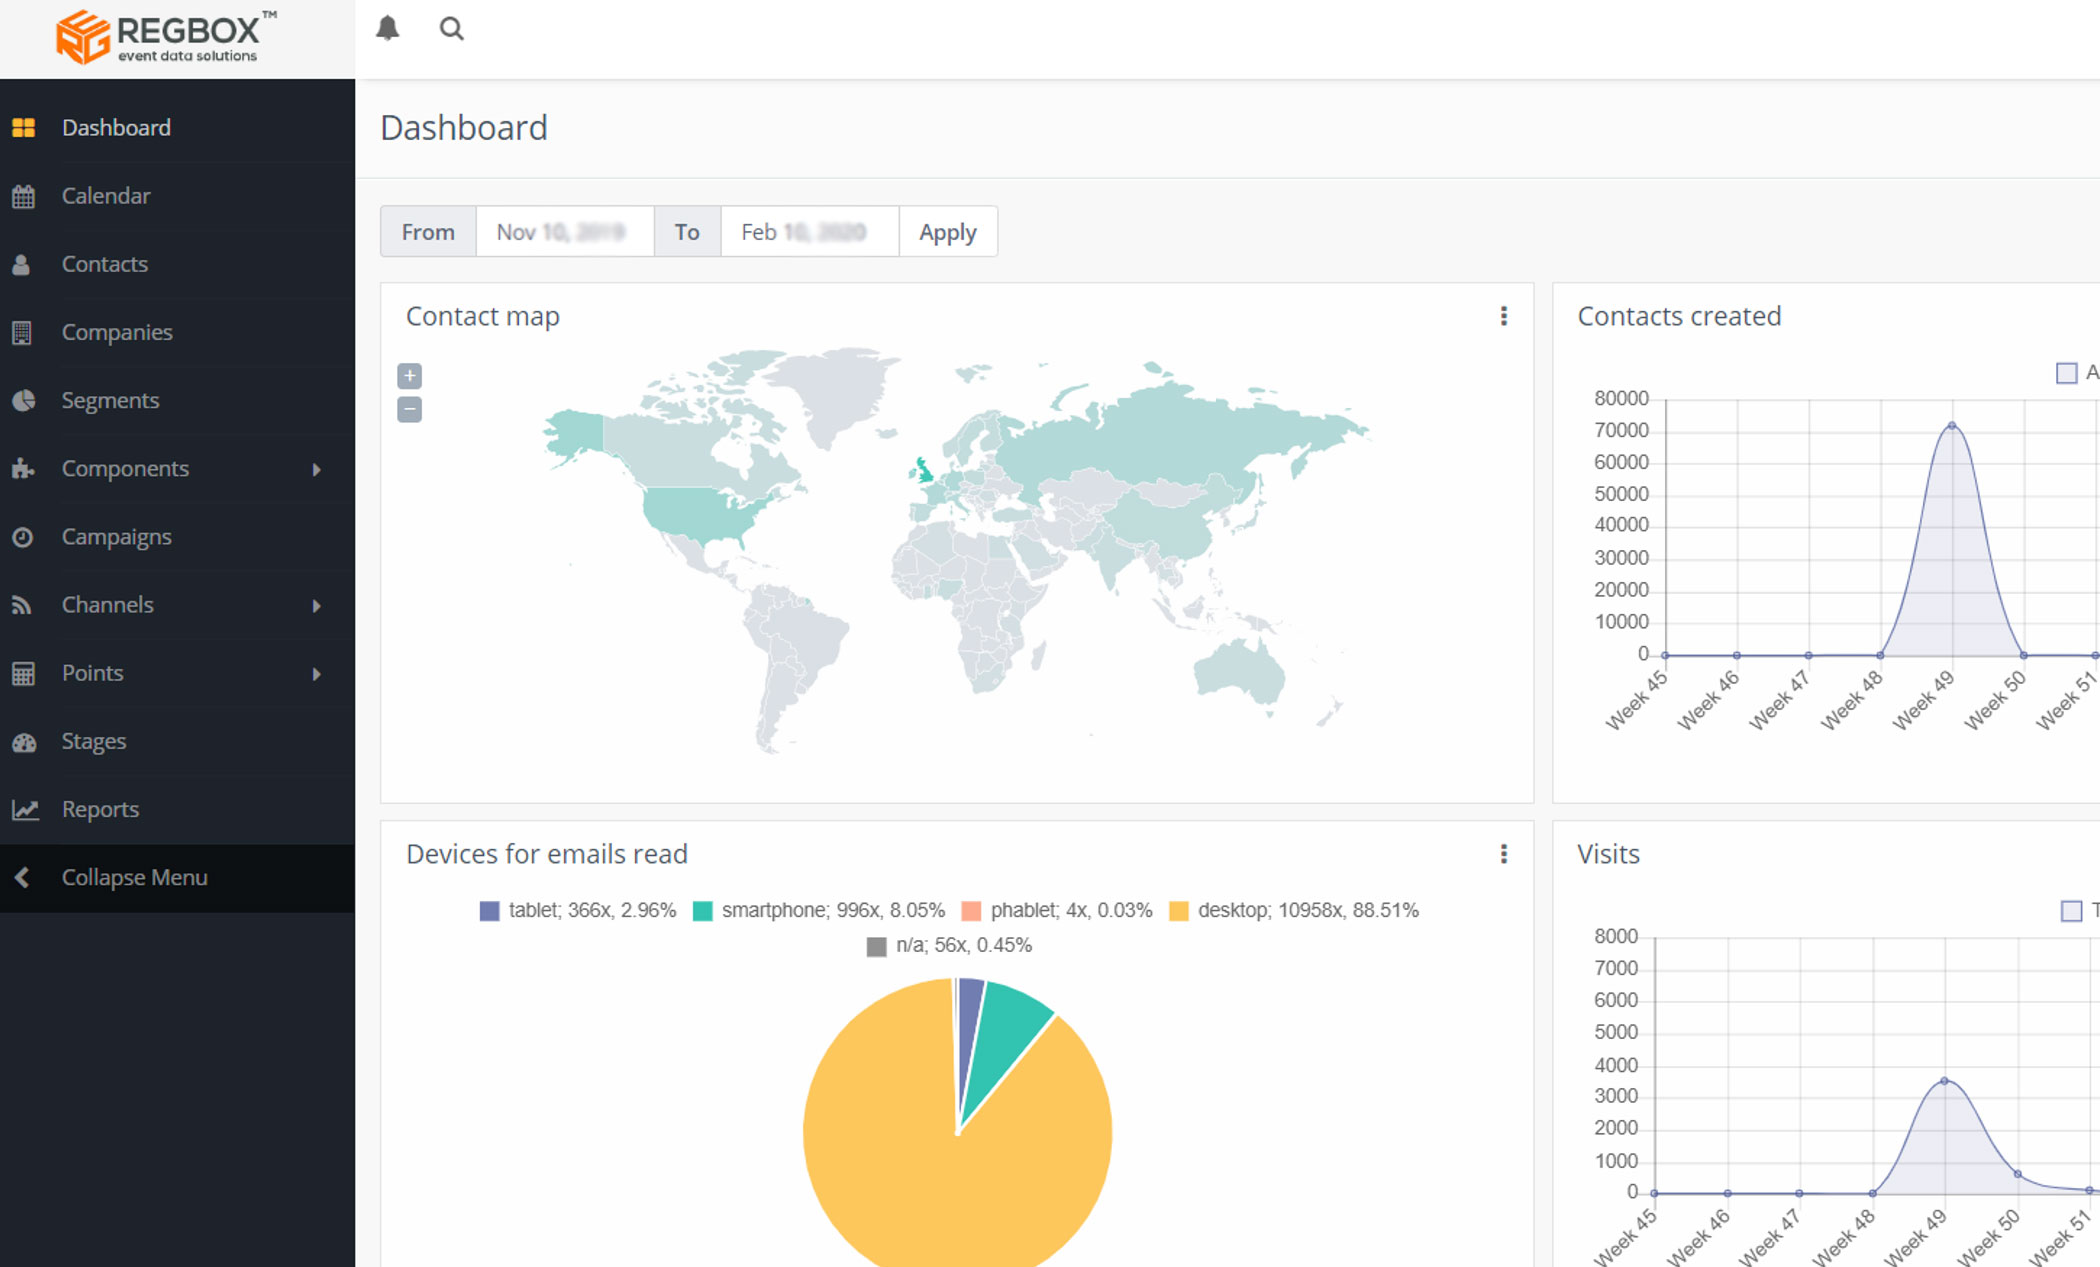Expand the Points submenu arrow

316,674
